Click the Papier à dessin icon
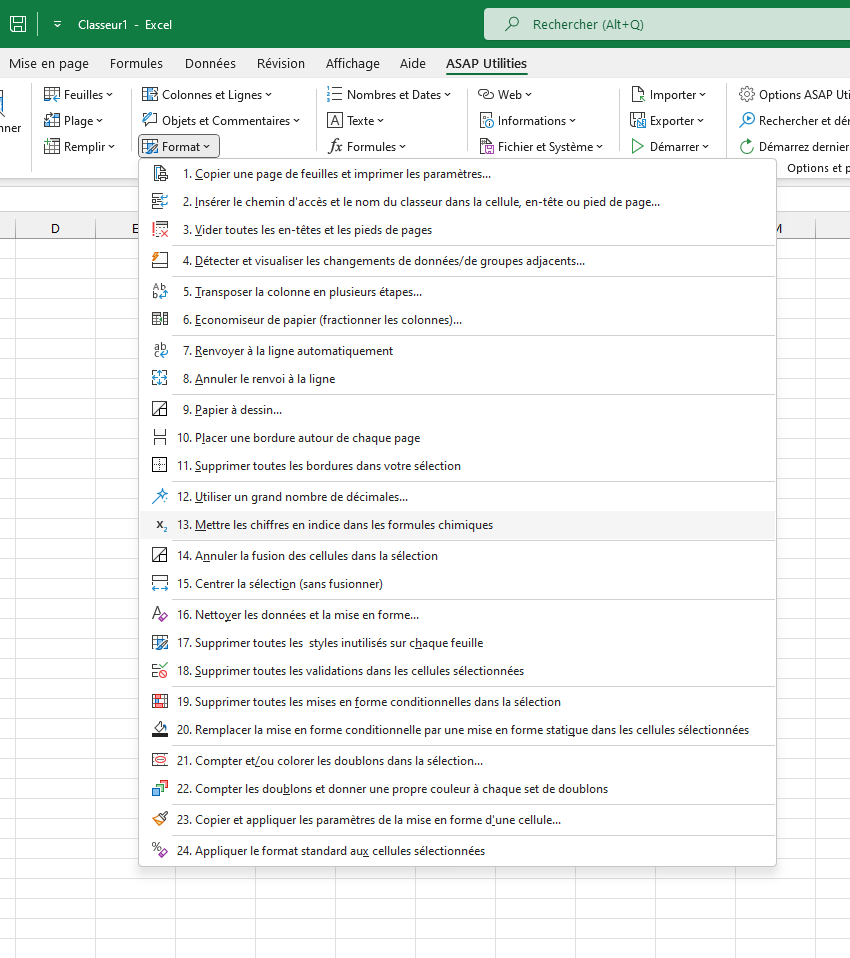This screenshot has width=850, height=958. coord(160,409)
